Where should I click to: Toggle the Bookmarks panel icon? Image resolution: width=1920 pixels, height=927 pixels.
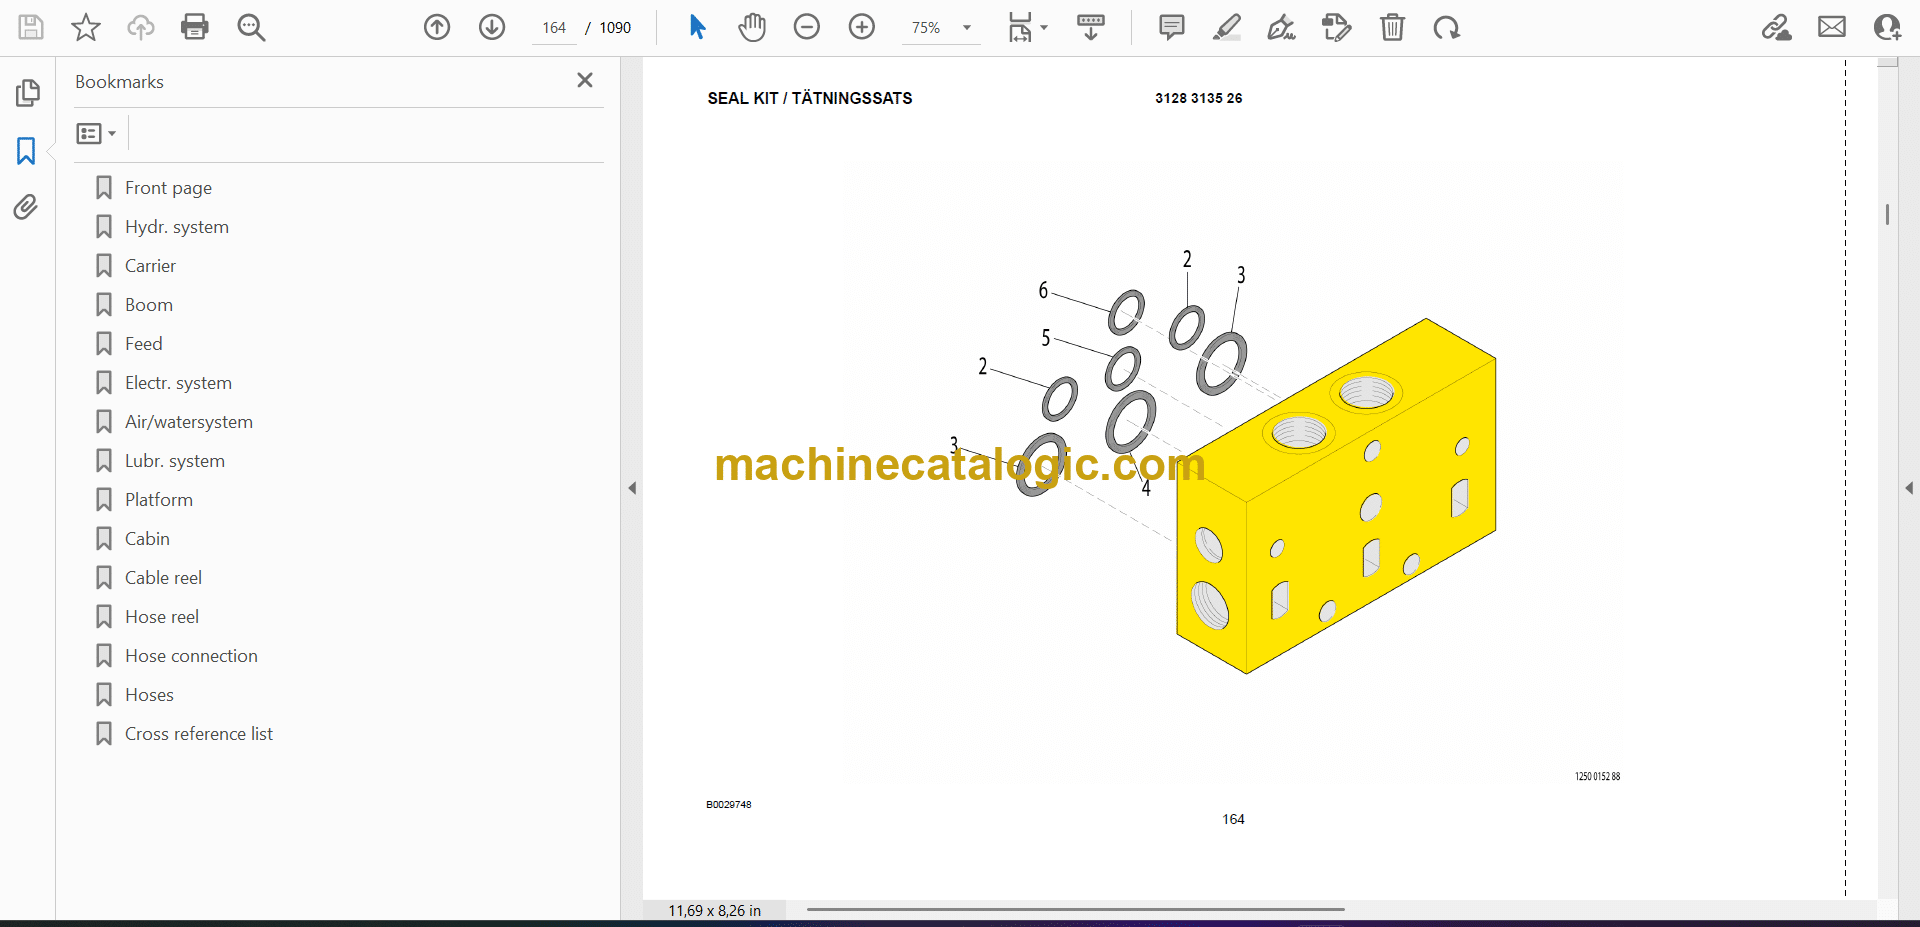point(26,151)
